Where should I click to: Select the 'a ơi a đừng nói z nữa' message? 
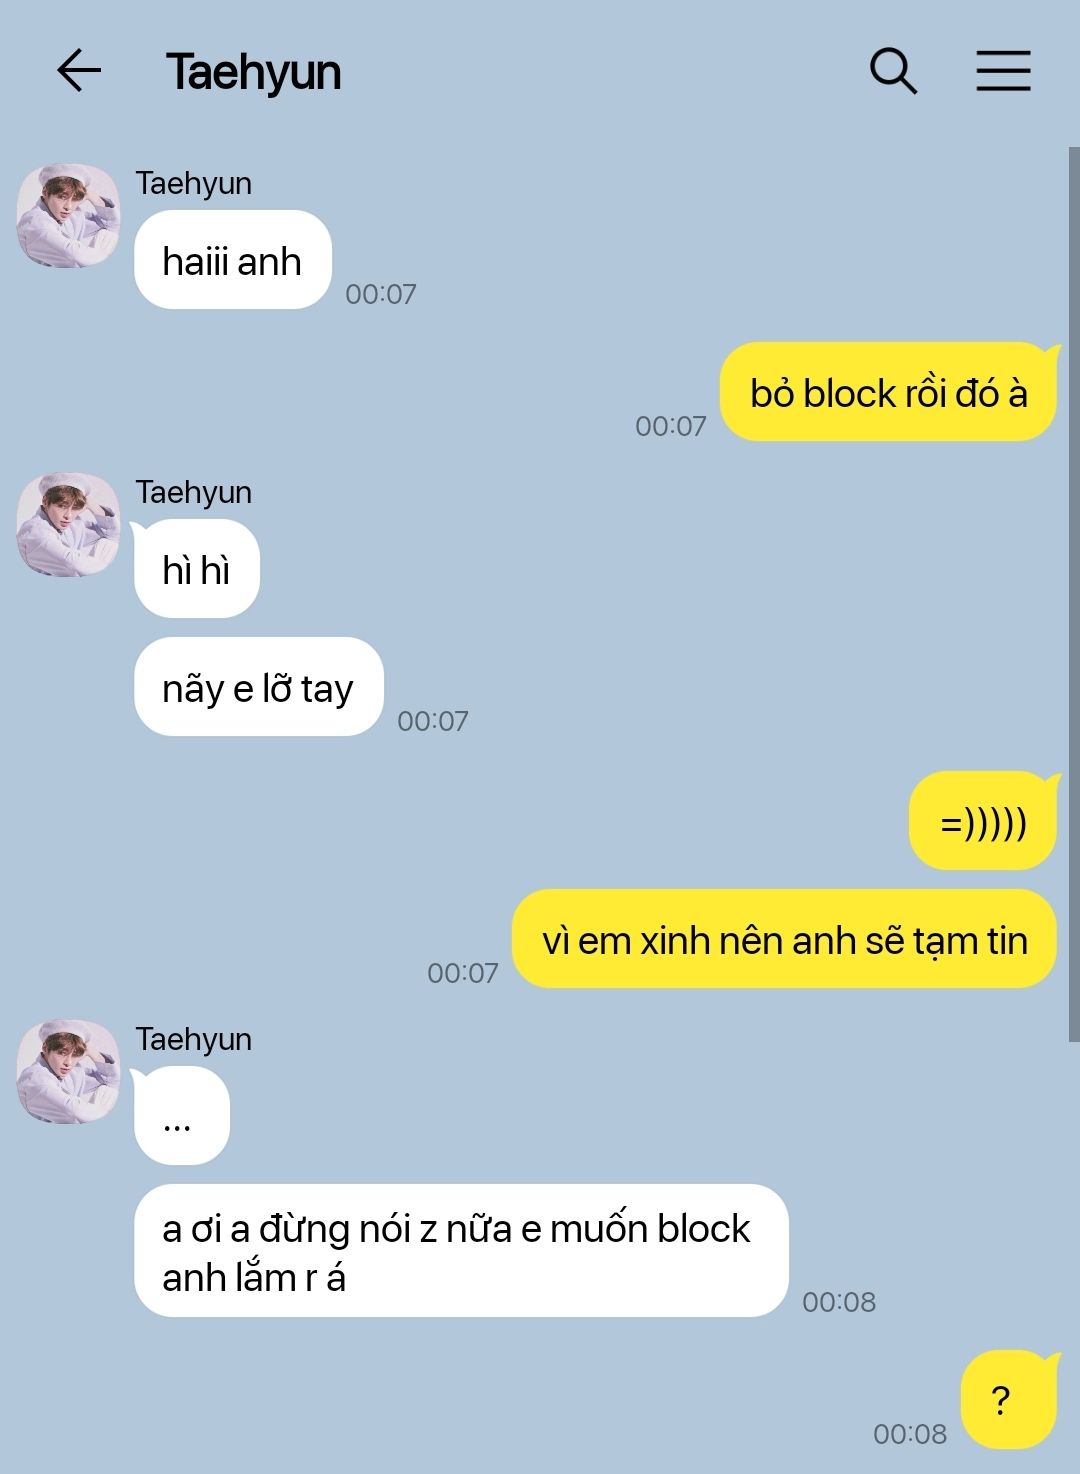461,1251
